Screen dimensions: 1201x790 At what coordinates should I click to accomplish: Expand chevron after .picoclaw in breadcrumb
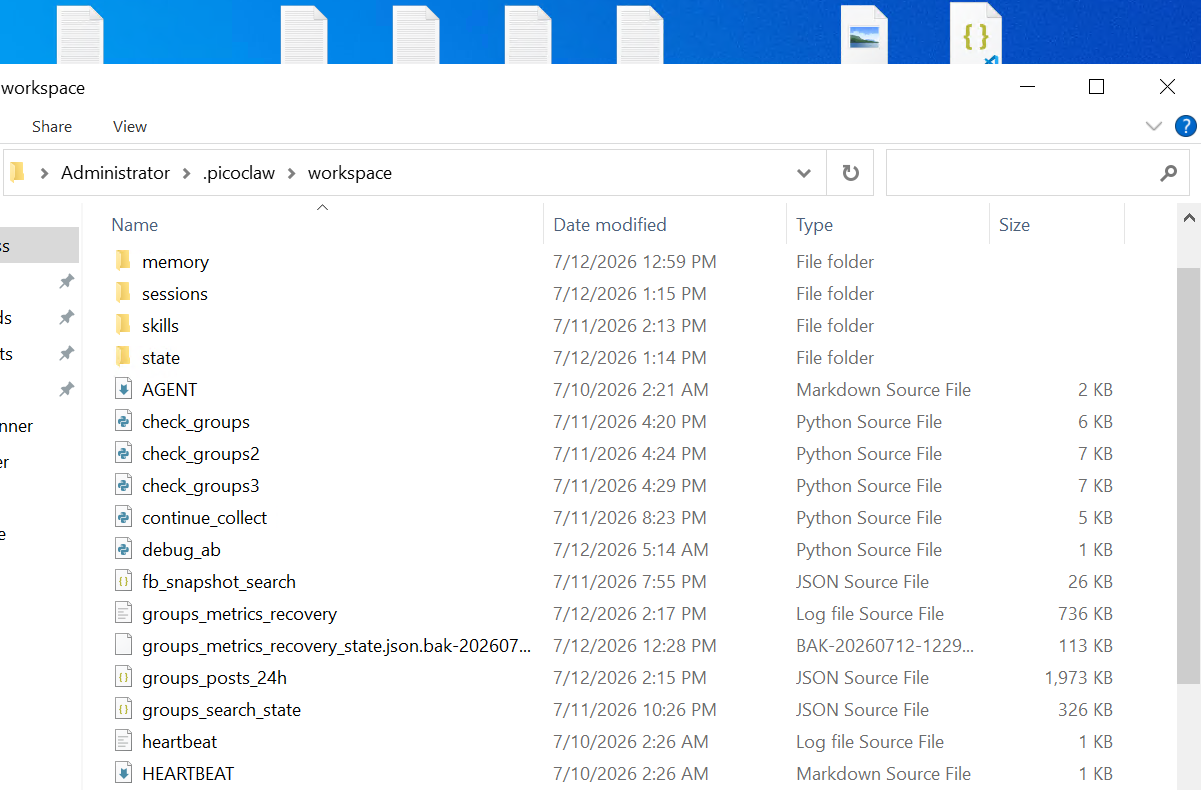(x=292, y=173)
